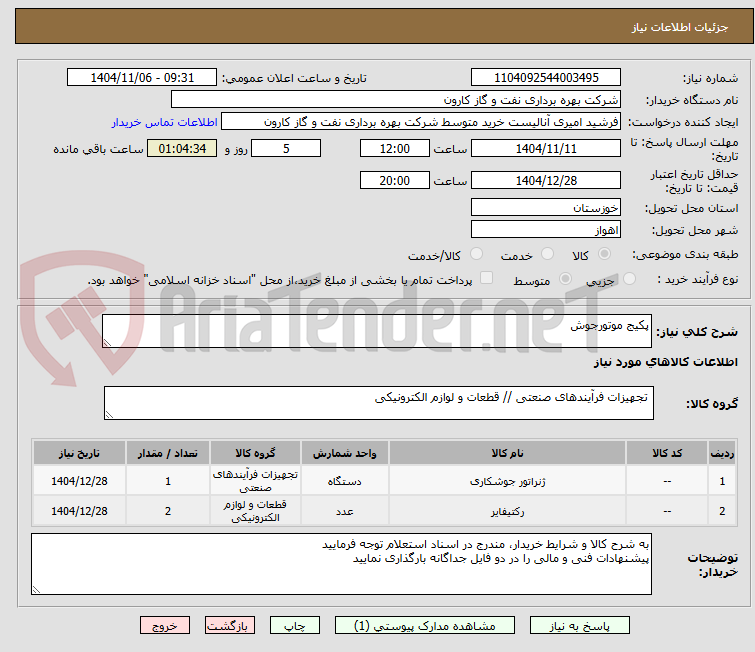Click the تاریخ نیاز column header
Screen dimensions: 755x652
[x=79, y=453]
